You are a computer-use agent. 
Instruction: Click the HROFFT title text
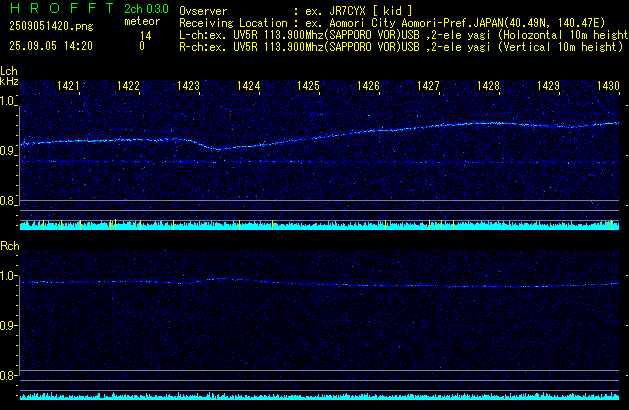pyautogui.click(x=62, y=8)
